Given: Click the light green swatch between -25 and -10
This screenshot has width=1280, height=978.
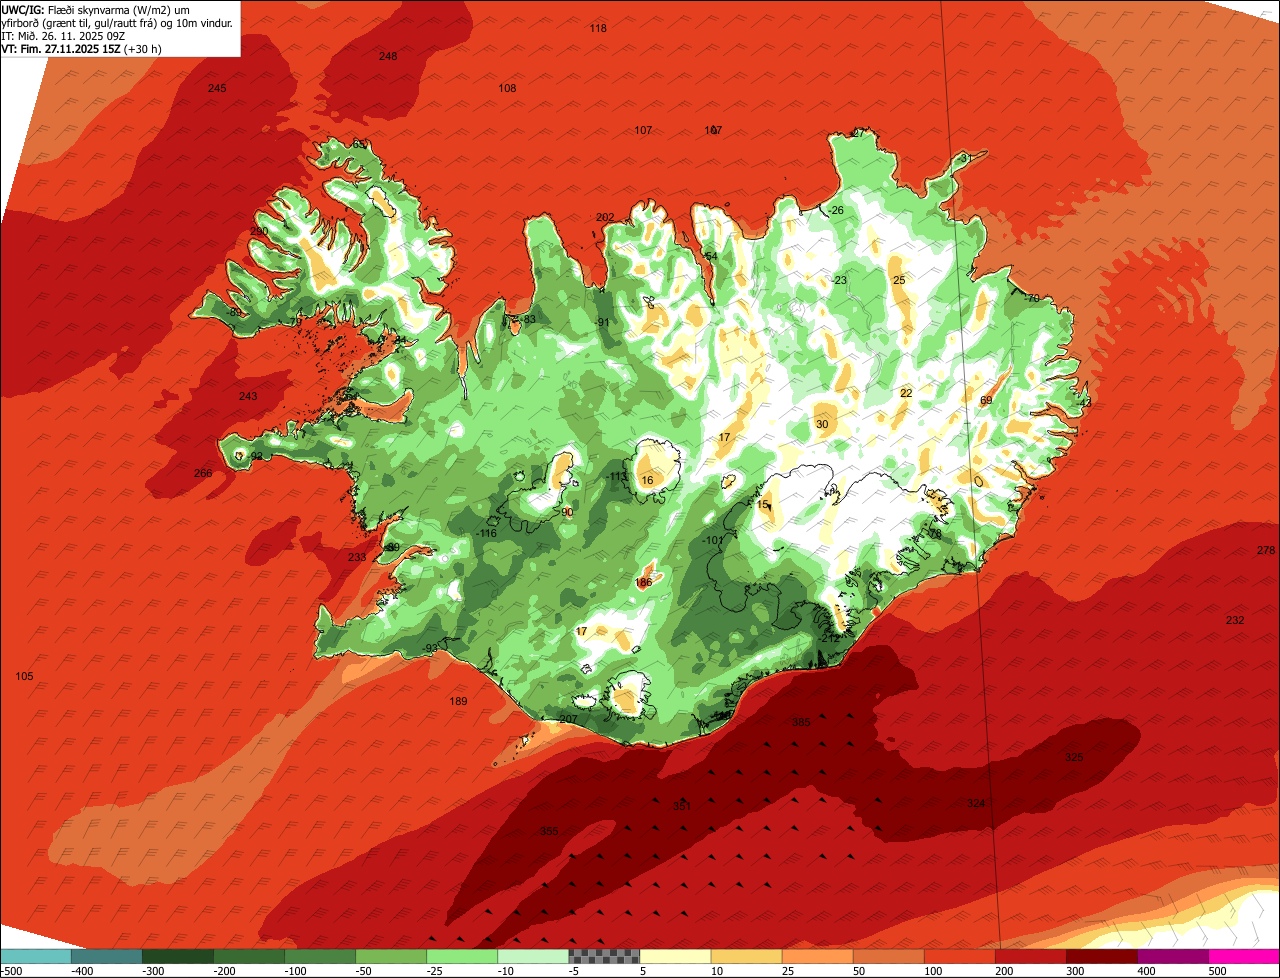Looking at the screenshot, I should pos(462,956).
